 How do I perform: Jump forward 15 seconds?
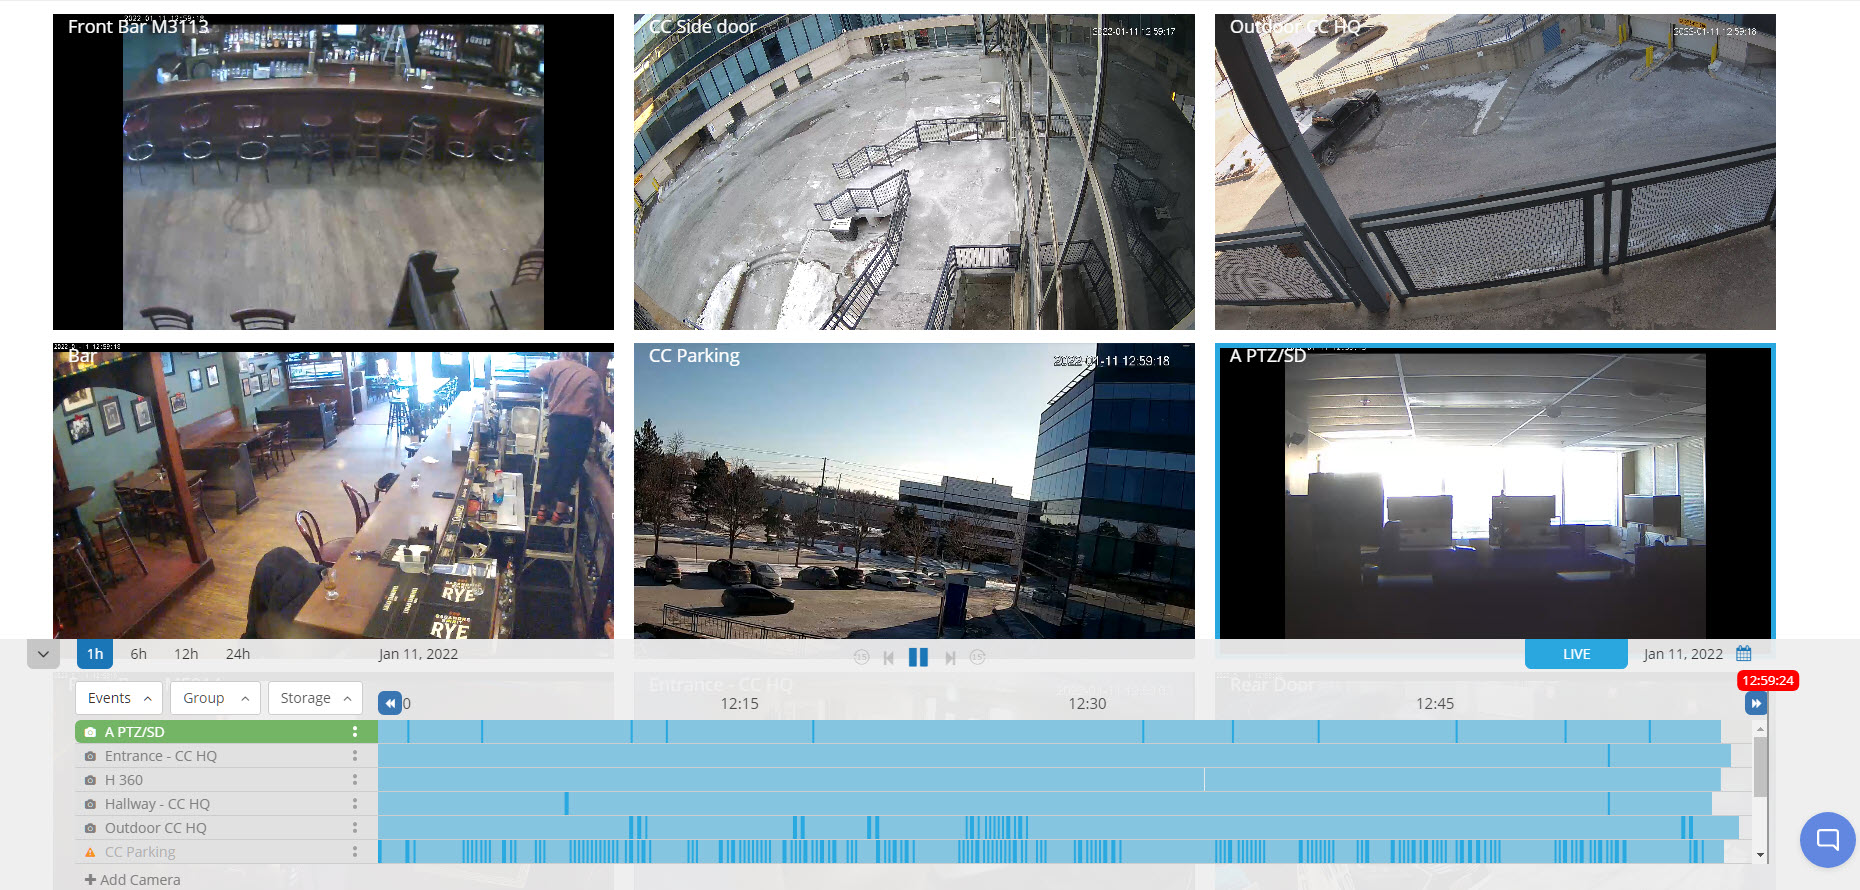tap(977, 657)
